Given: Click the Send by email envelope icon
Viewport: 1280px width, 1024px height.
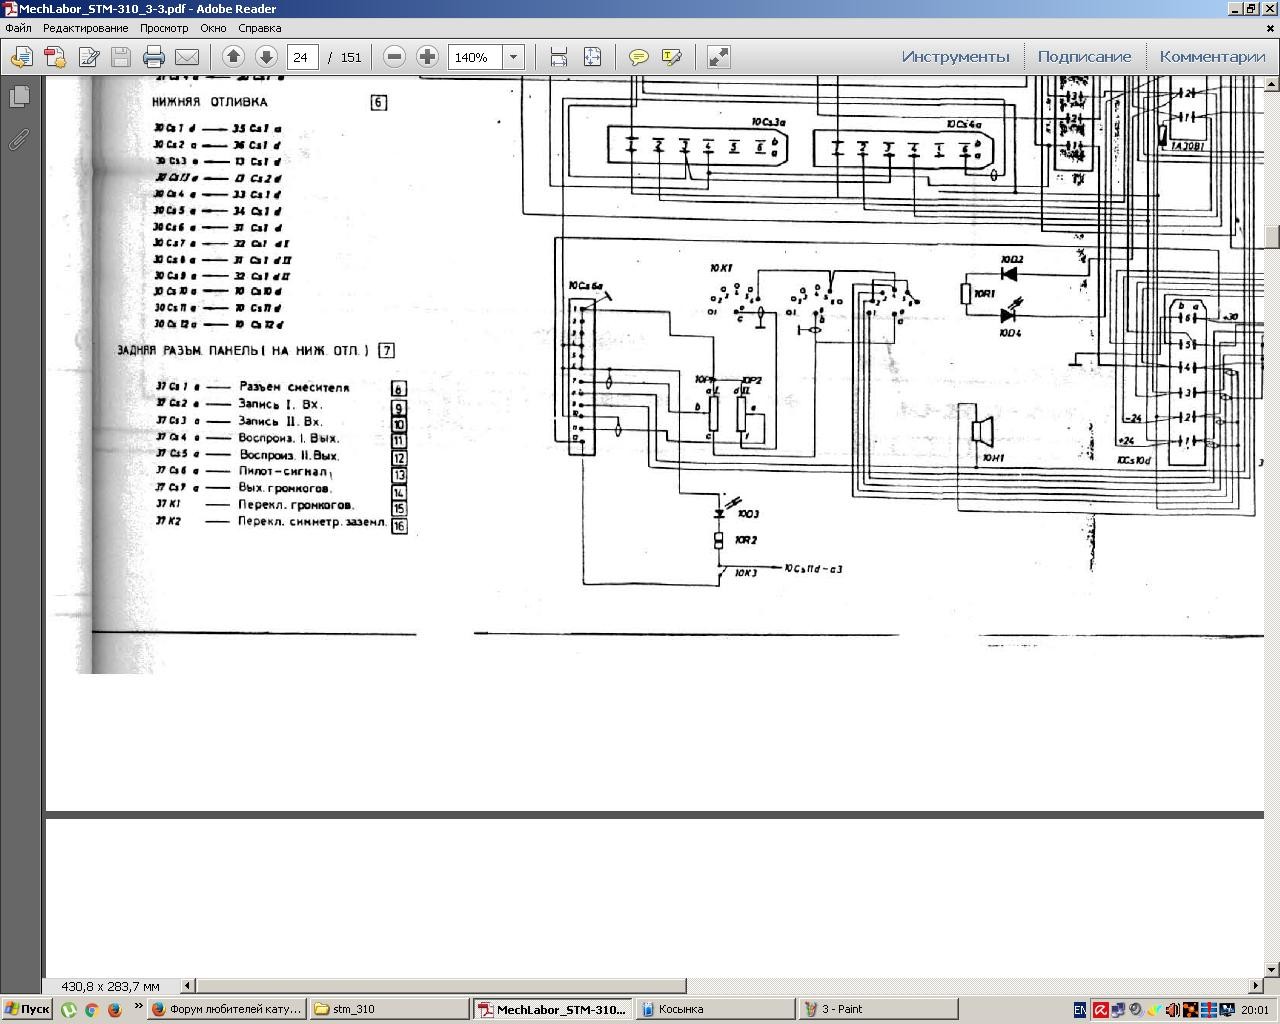Looking at the screenshot, I should [x=187, y=57].
